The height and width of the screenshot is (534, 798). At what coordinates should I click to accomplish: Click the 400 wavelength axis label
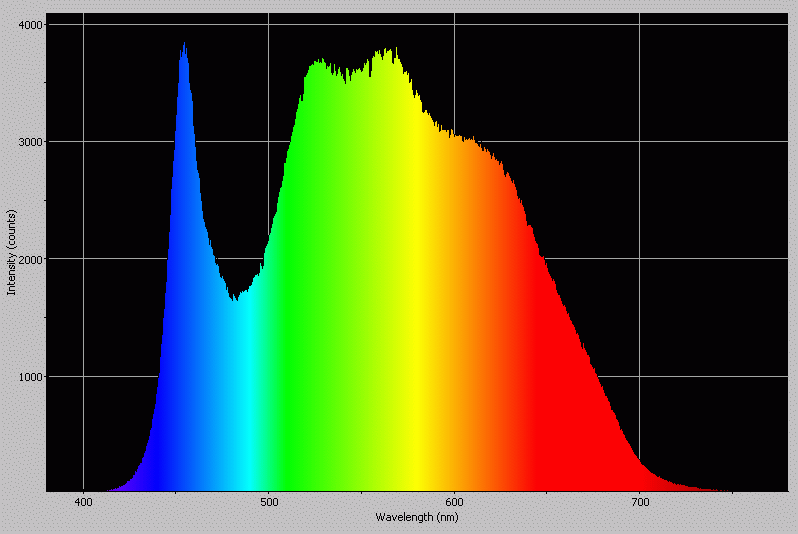pyautogui.click(x=83, y=502)
